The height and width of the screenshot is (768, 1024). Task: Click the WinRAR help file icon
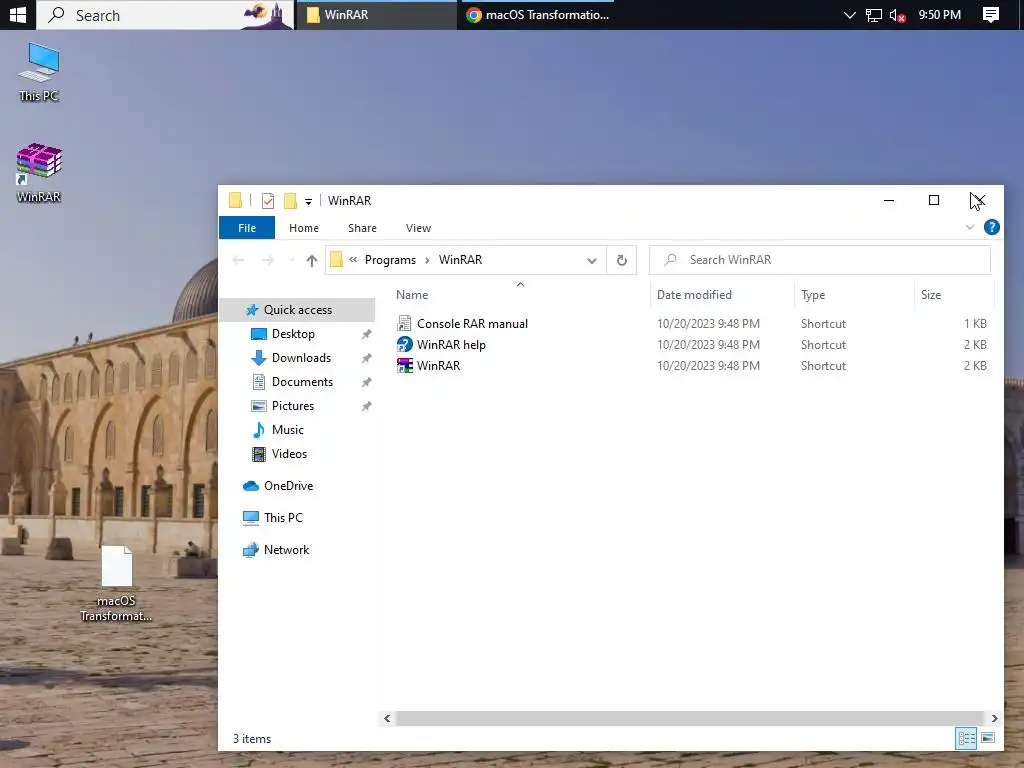click(404, 344)
